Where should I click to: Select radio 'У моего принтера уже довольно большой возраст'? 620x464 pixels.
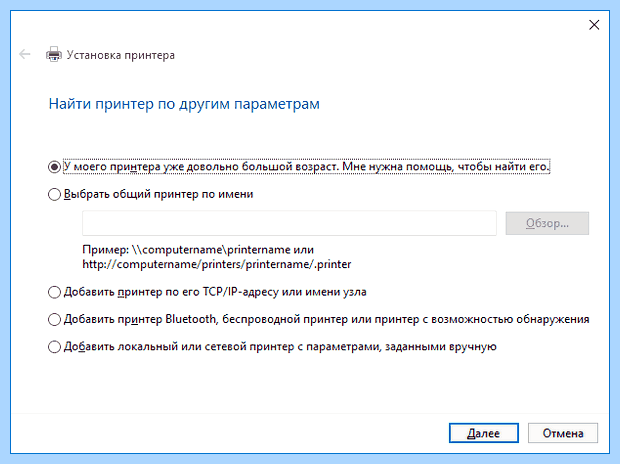click(x=54, y=167)
